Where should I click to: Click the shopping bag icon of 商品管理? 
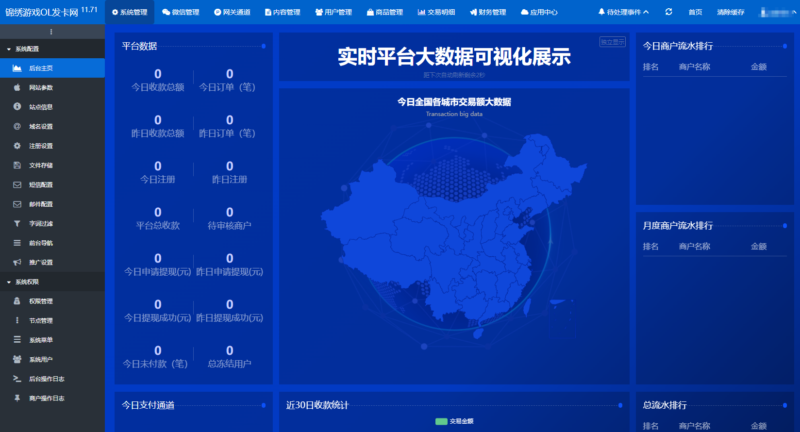370,12
